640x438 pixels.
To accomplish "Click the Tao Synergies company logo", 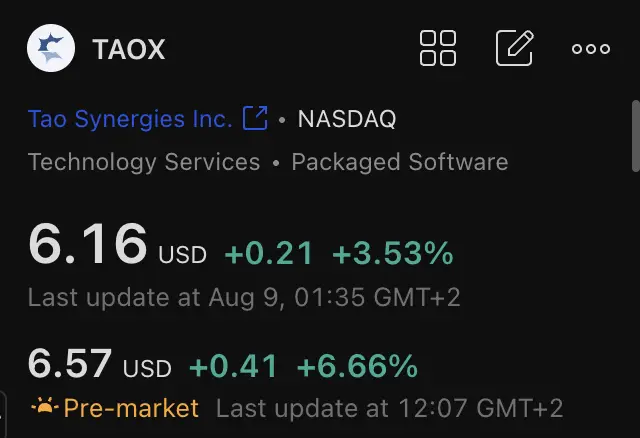I will tap(51, 48).
